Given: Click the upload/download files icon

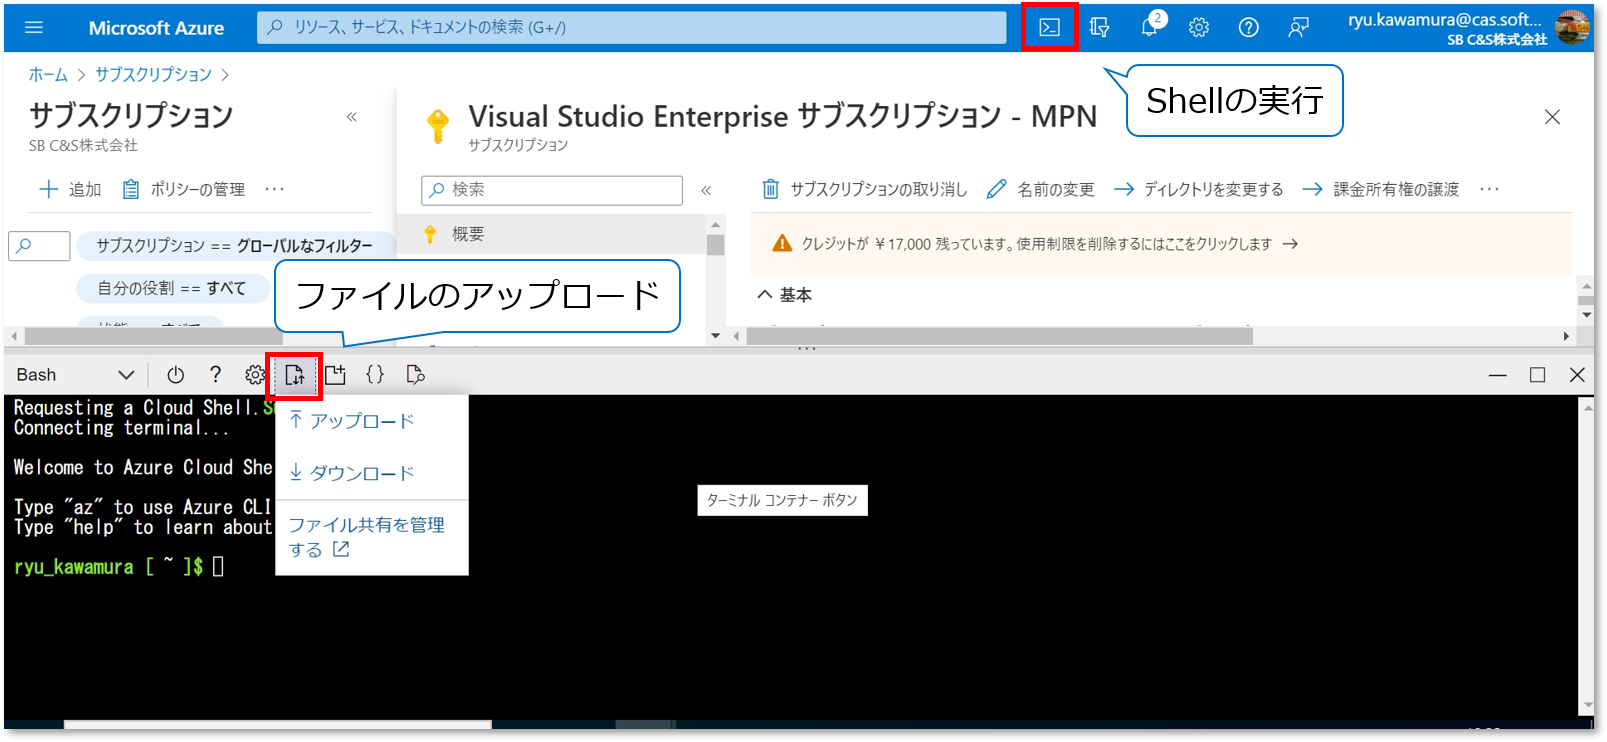Looking at the screenshot, I should click(294, 375).
